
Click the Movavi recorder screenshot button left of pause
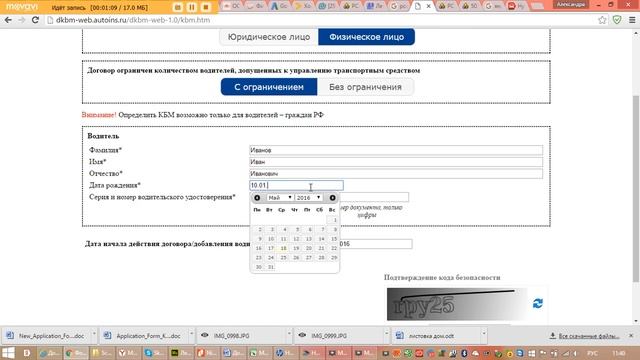(178, 7)
